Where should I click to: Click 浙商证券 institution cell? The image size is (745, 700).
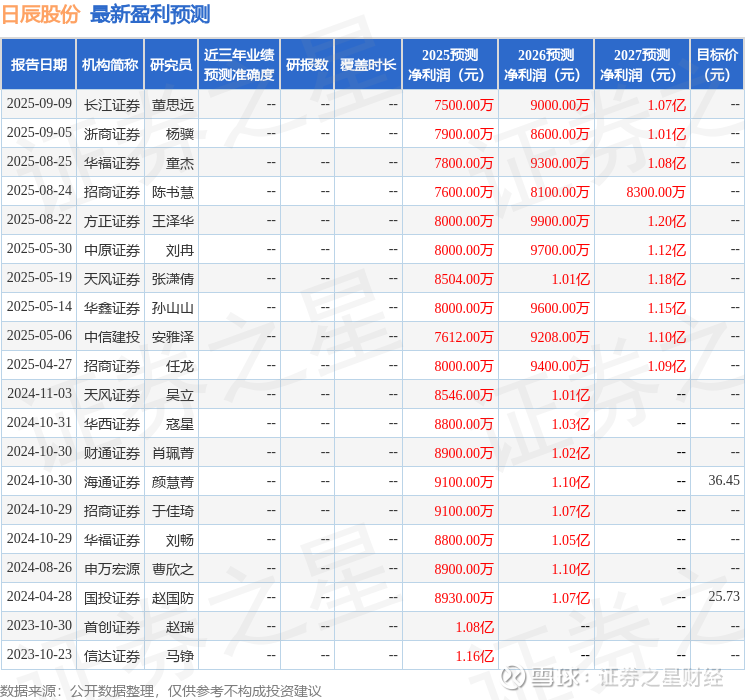tap(112, 134)
